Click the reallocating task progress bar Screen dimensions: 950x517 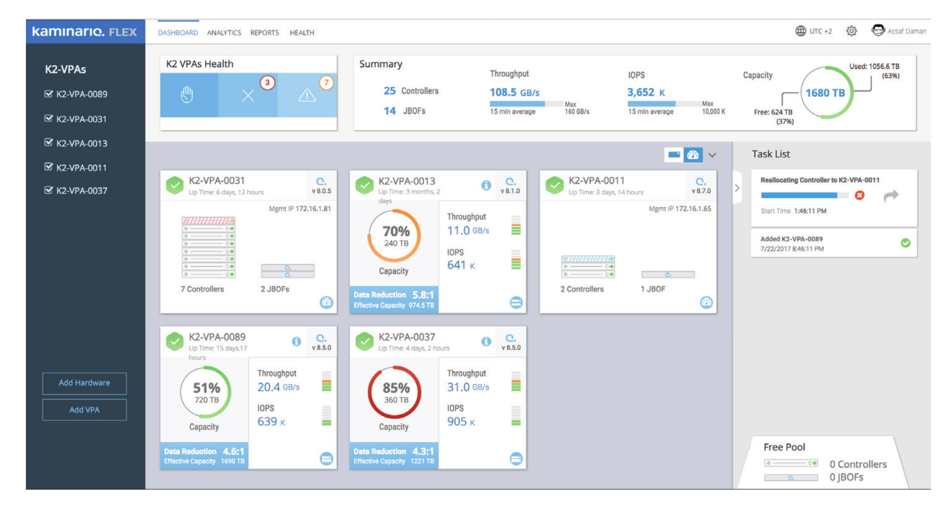[805, 195]
